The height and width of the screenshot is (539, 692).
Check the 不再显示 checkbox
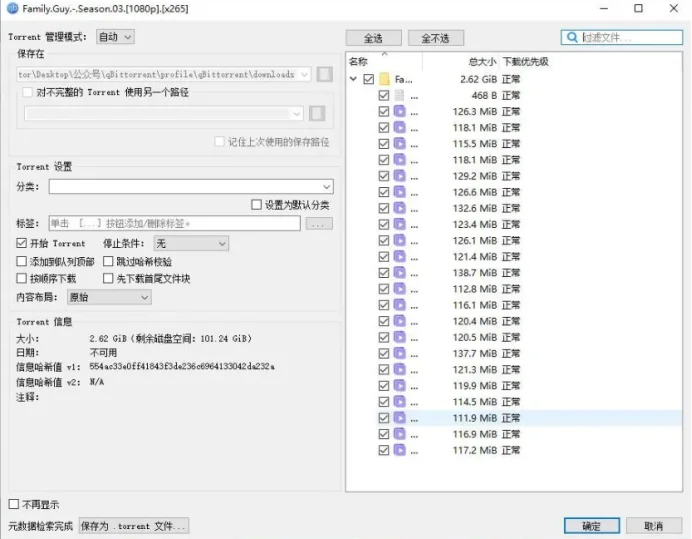[x=14, y=504]
